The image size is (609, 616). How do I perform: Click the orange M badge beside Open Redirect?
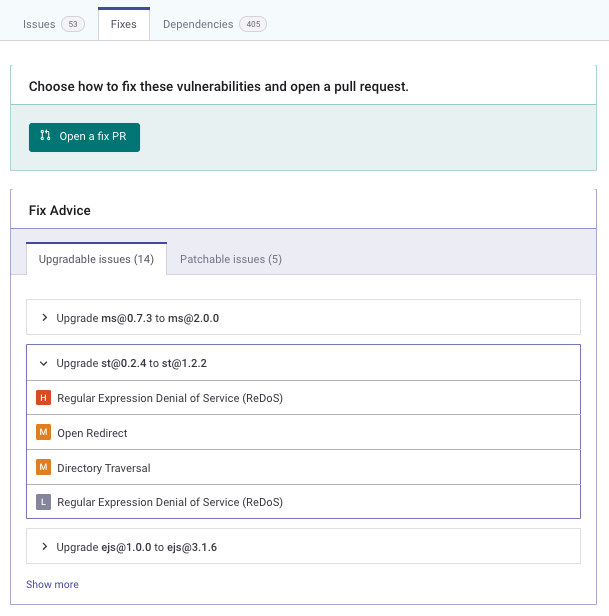point(44,432)
